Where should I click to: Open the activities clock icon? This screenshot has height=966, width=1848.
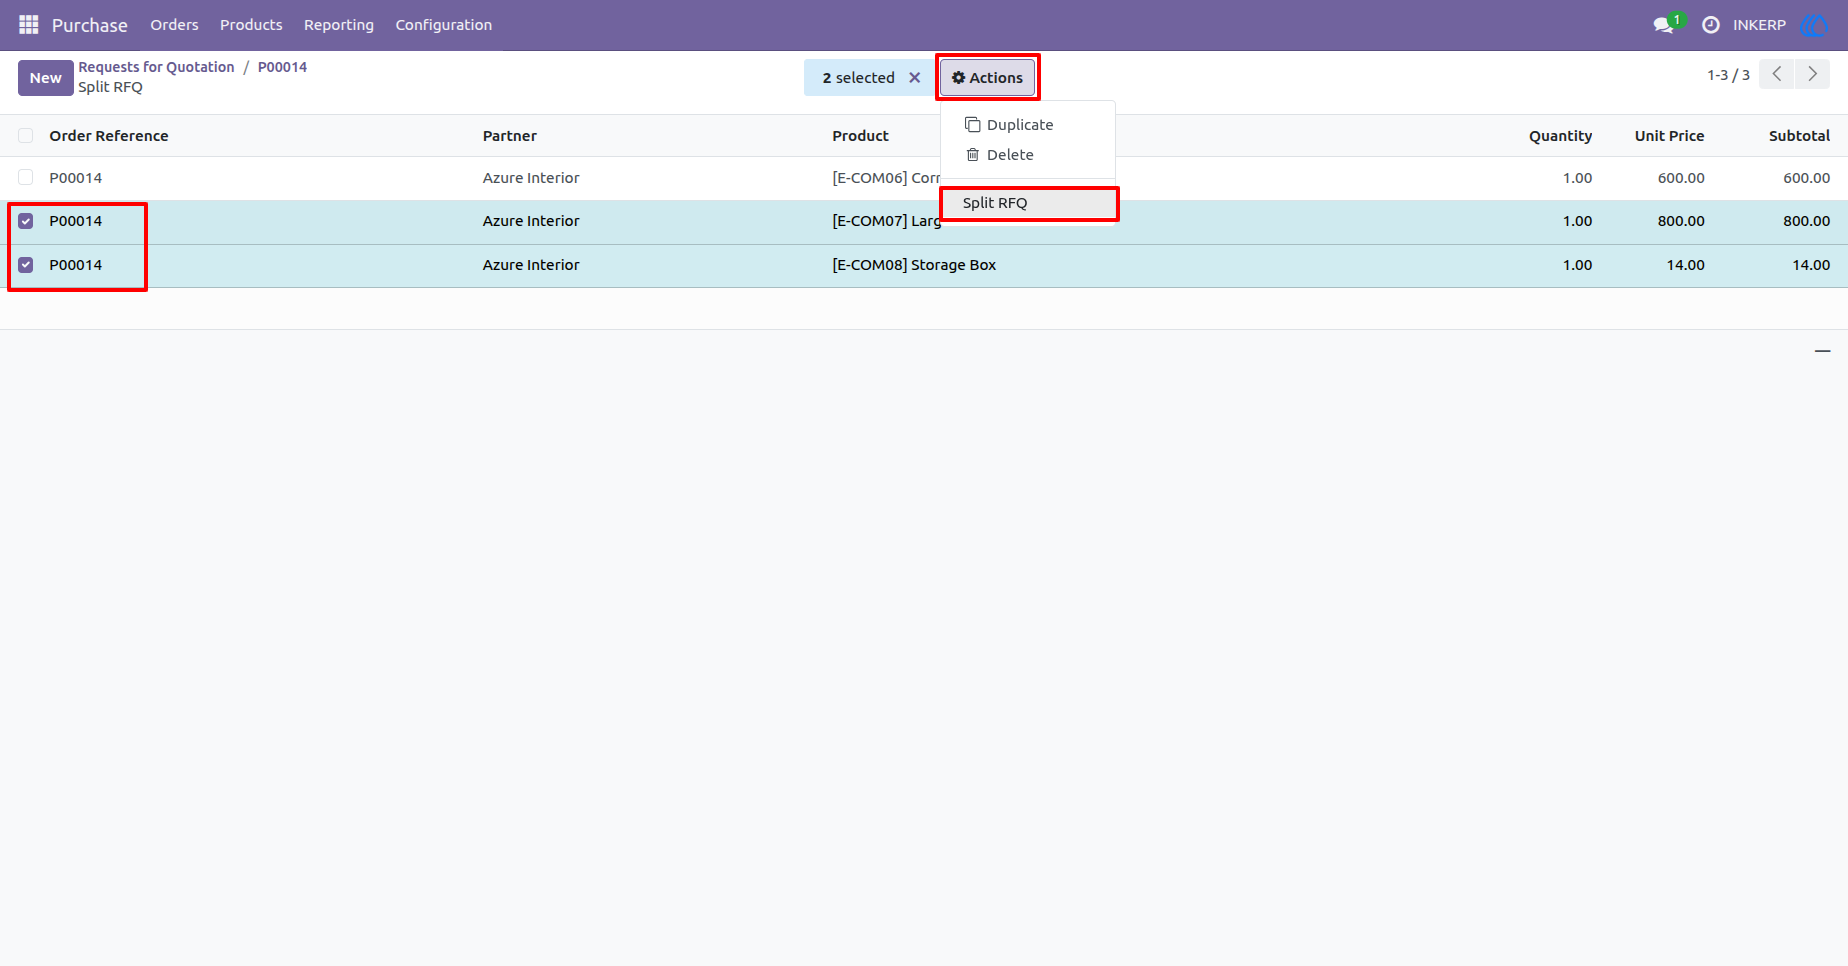point(1711,25)
